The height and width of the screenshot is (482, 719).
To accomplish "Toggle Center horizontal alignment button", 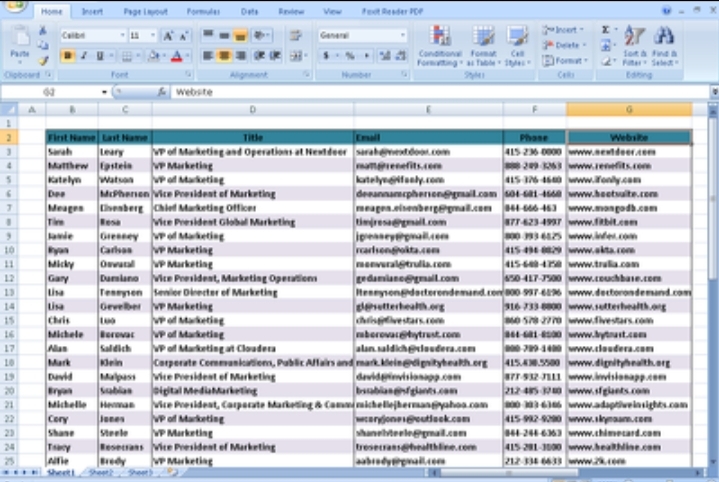I will [x=225, y=56].
